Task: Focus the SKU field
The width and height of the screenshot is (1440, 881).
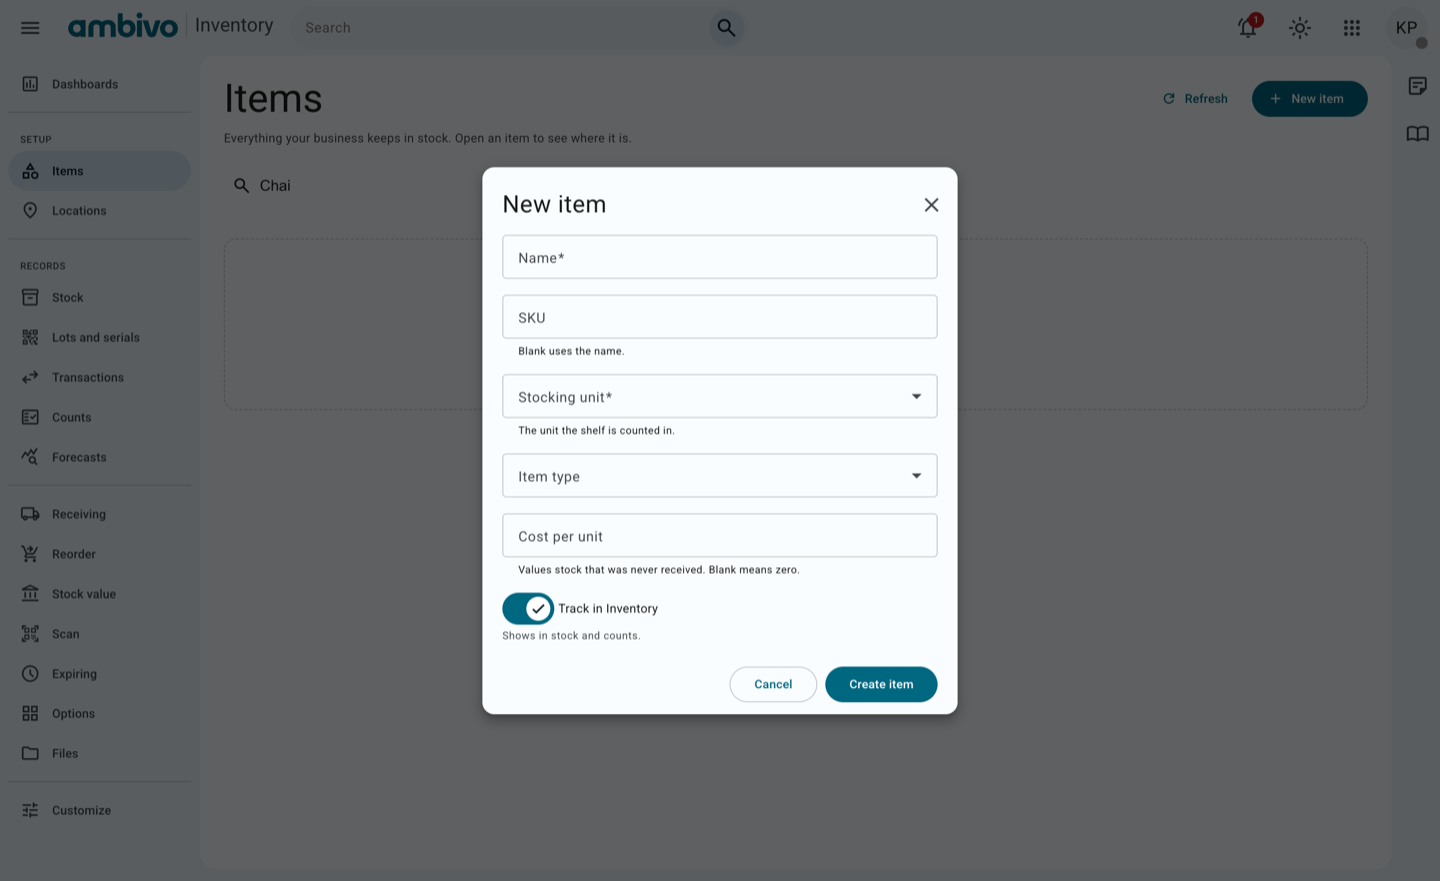Action: coord(719,317)
